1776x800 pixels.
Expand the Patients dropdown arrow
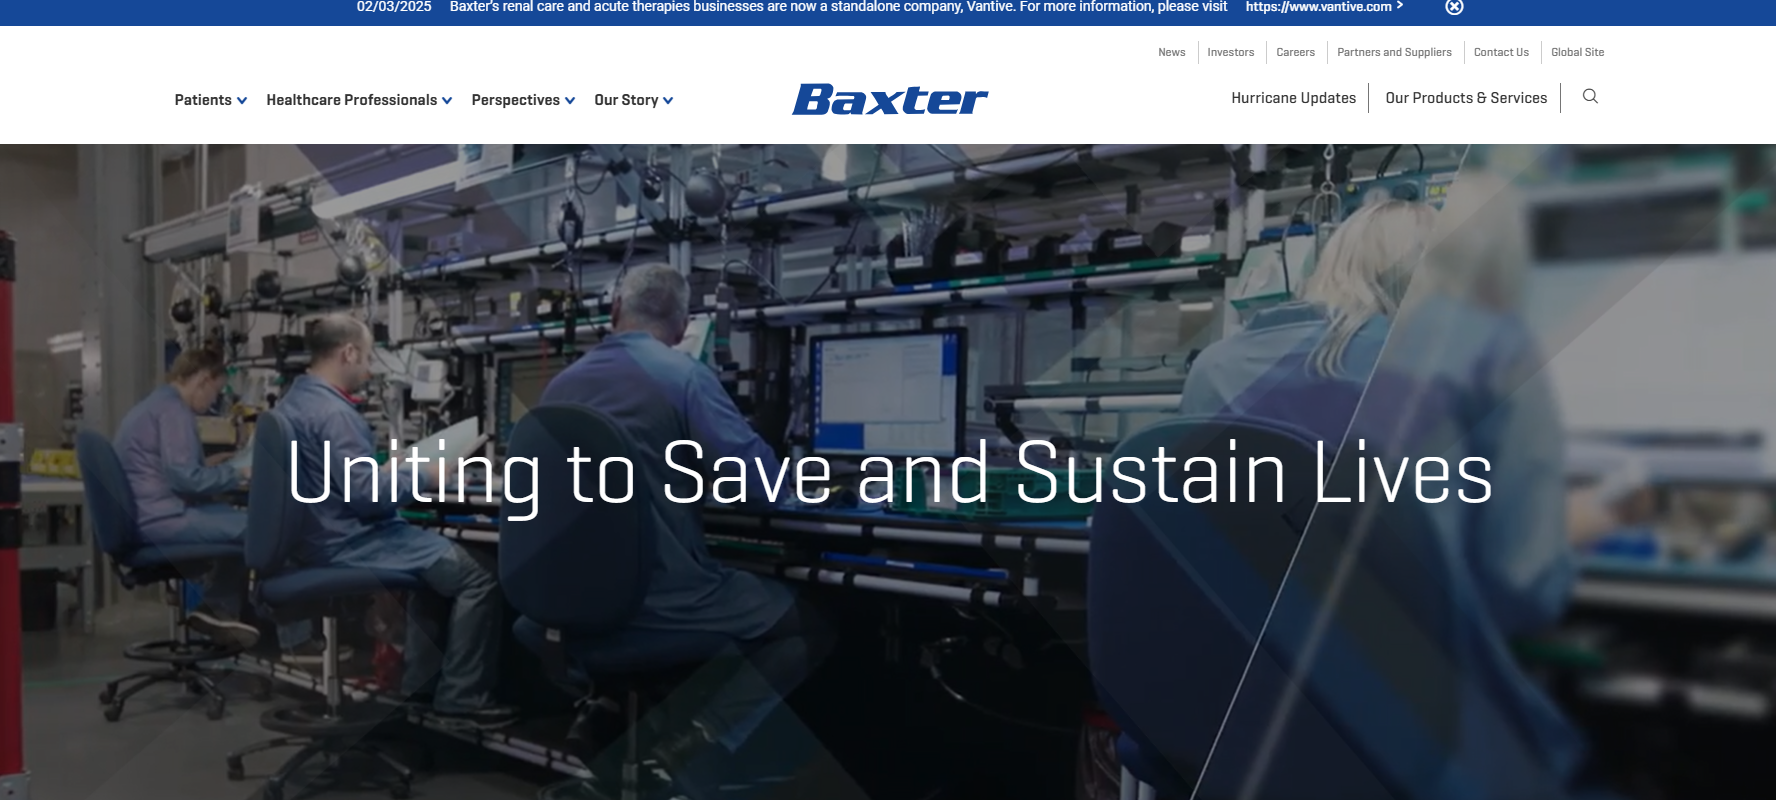[242, 101]
